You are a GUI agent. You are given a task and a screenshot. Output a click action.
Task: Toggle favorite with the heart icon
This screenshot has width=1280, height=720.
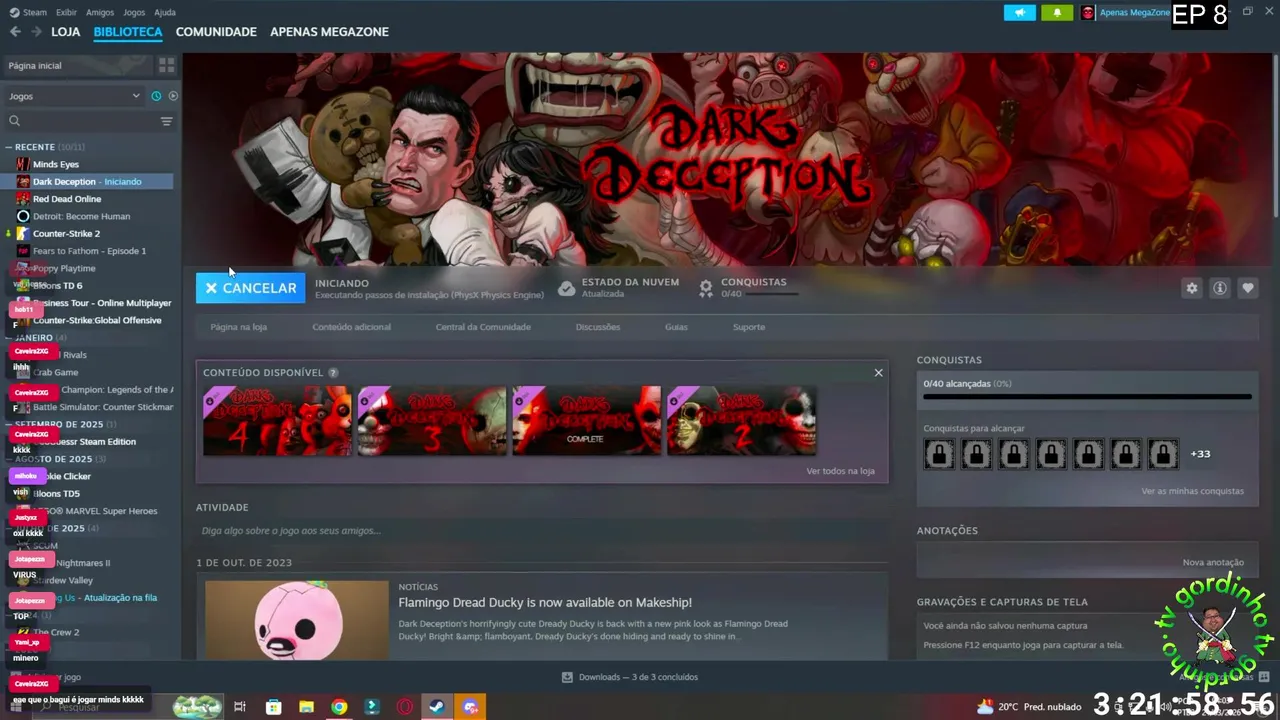click(1247, 288)
